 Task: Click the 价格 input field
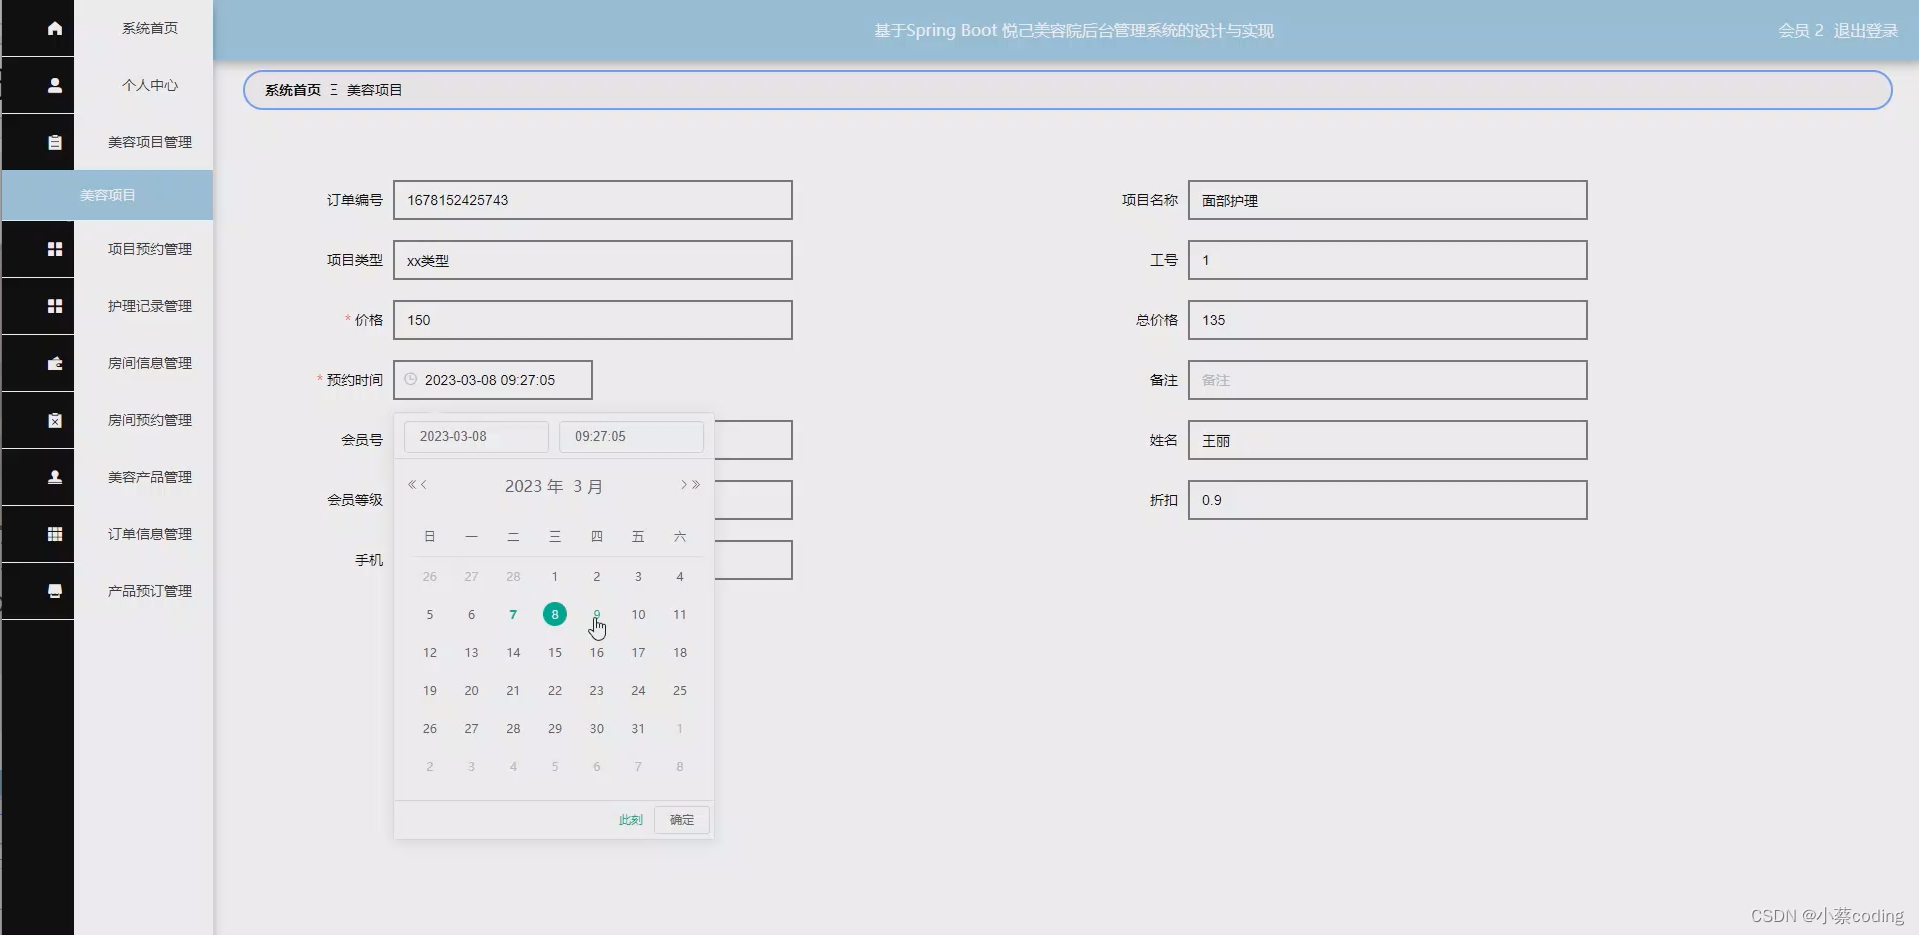point(593,320)
